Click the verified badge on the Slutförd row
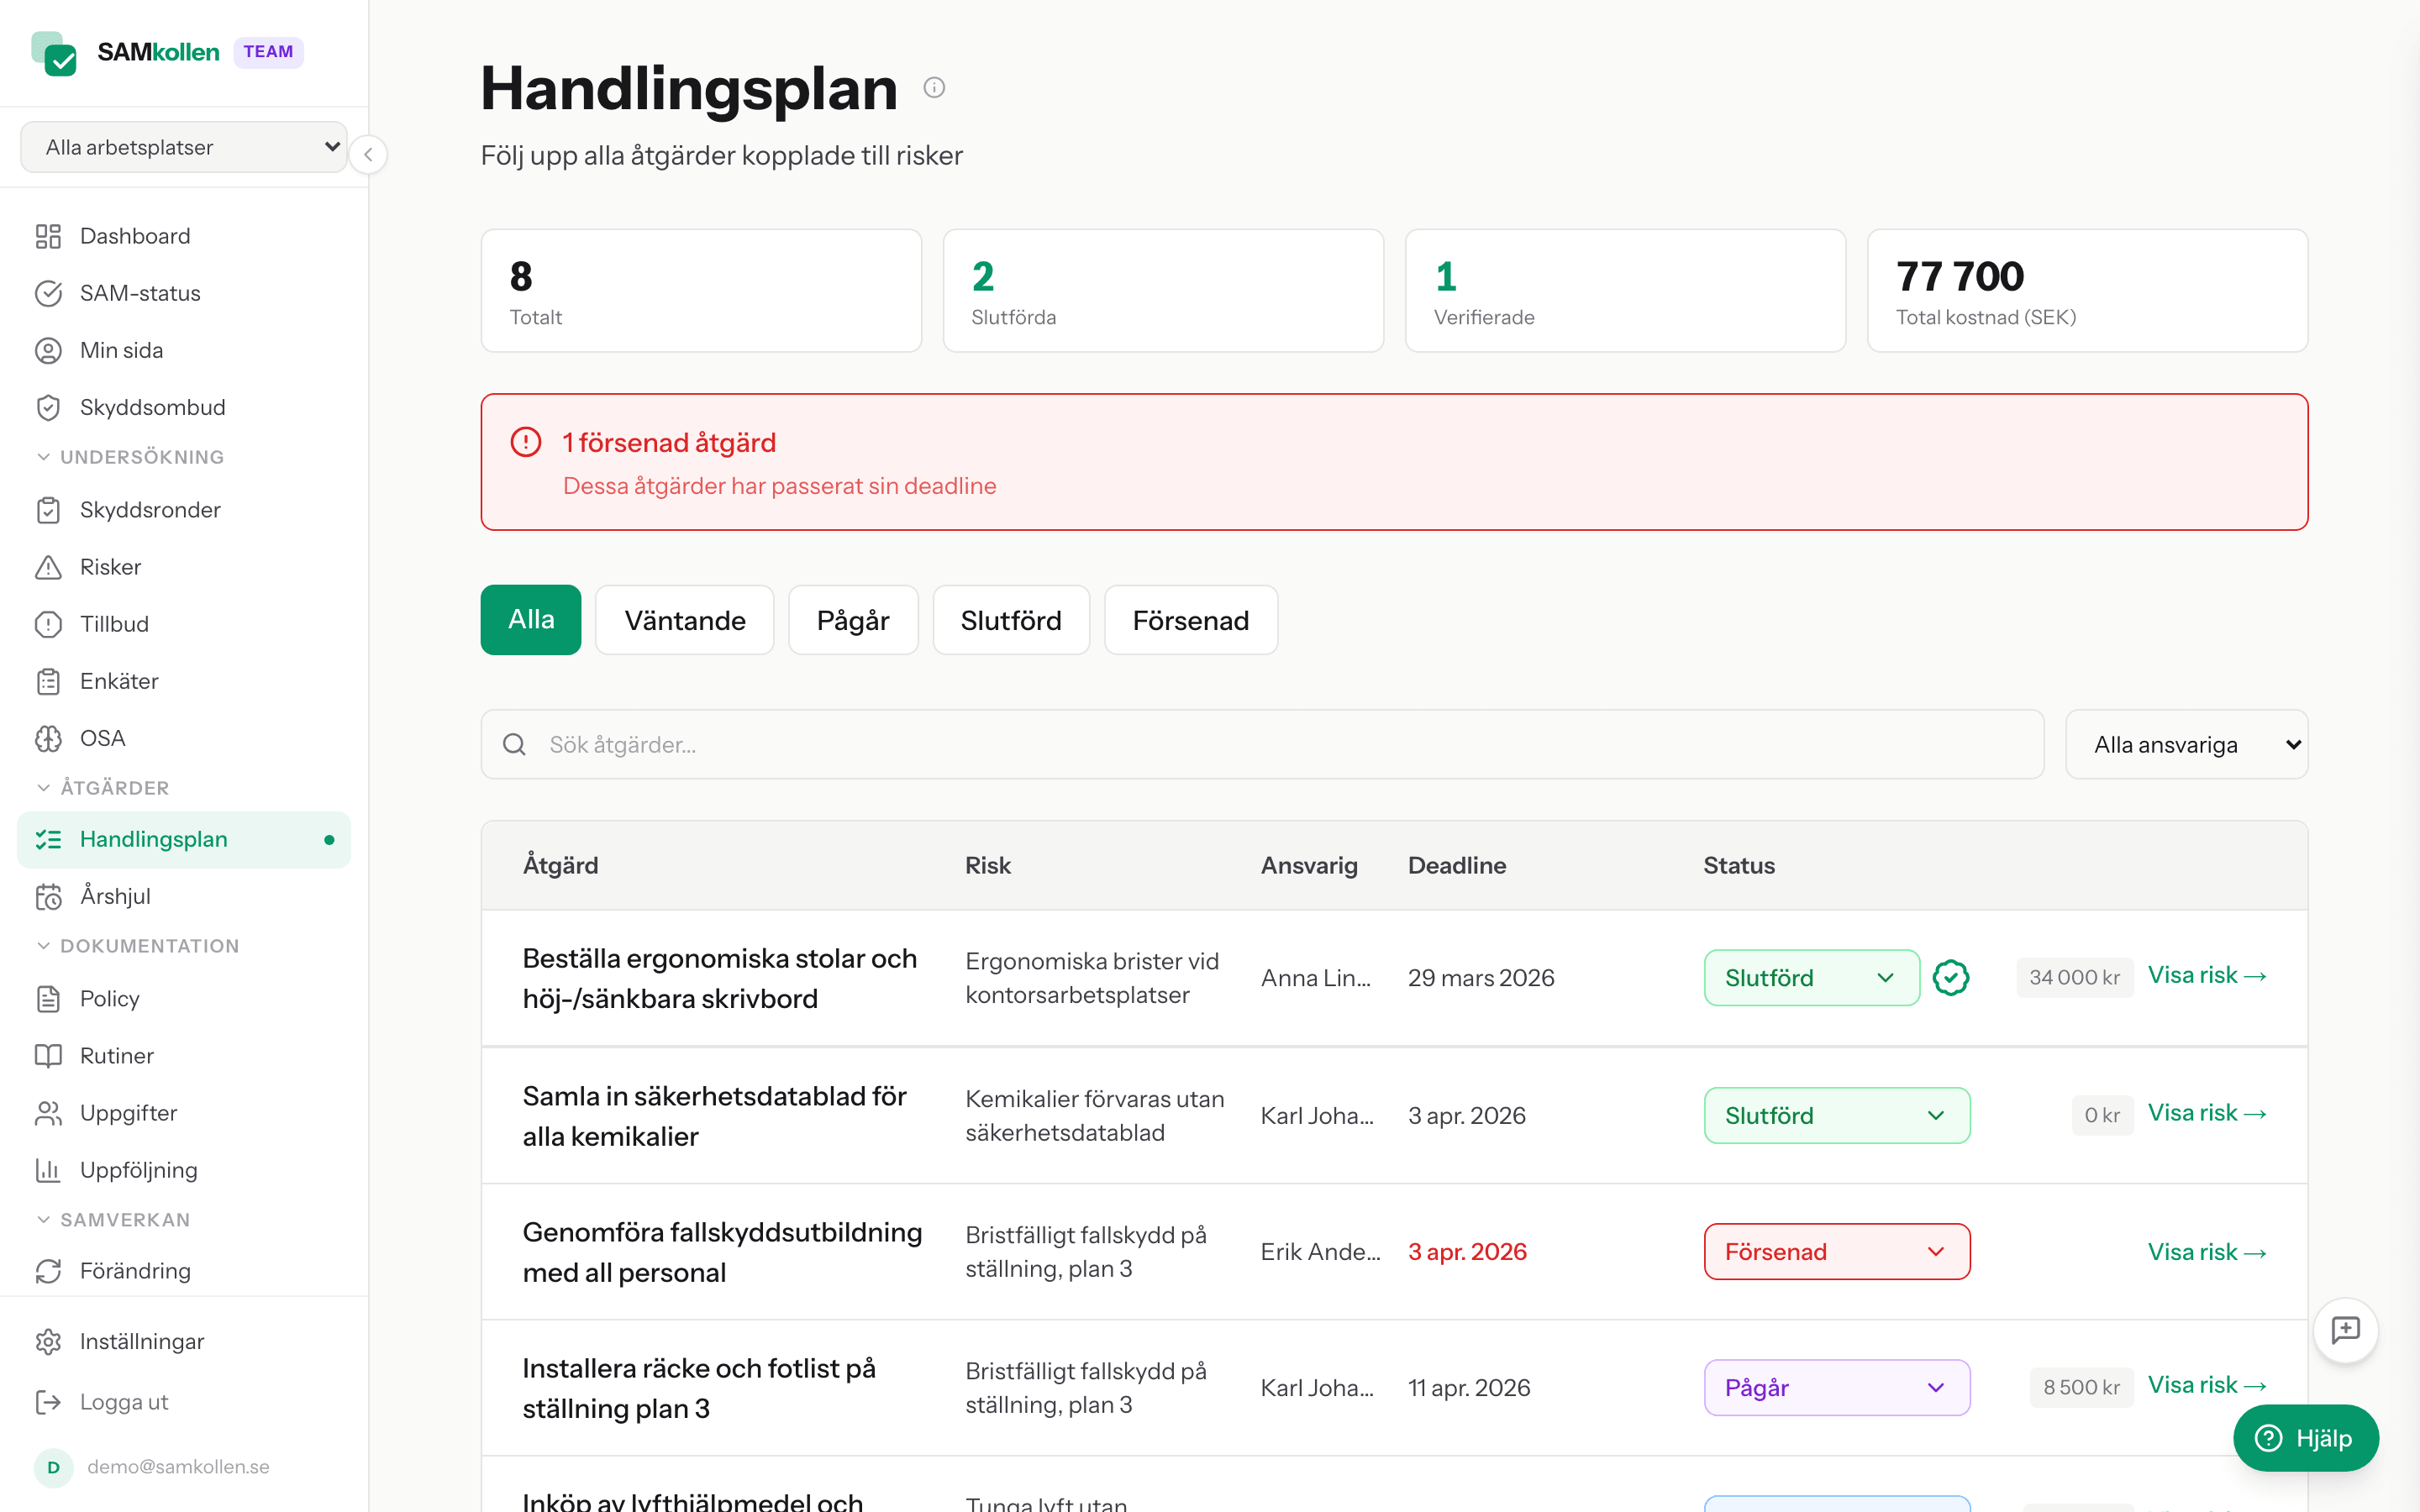Screen dimensions: 2420x1512 [1950, 977]
